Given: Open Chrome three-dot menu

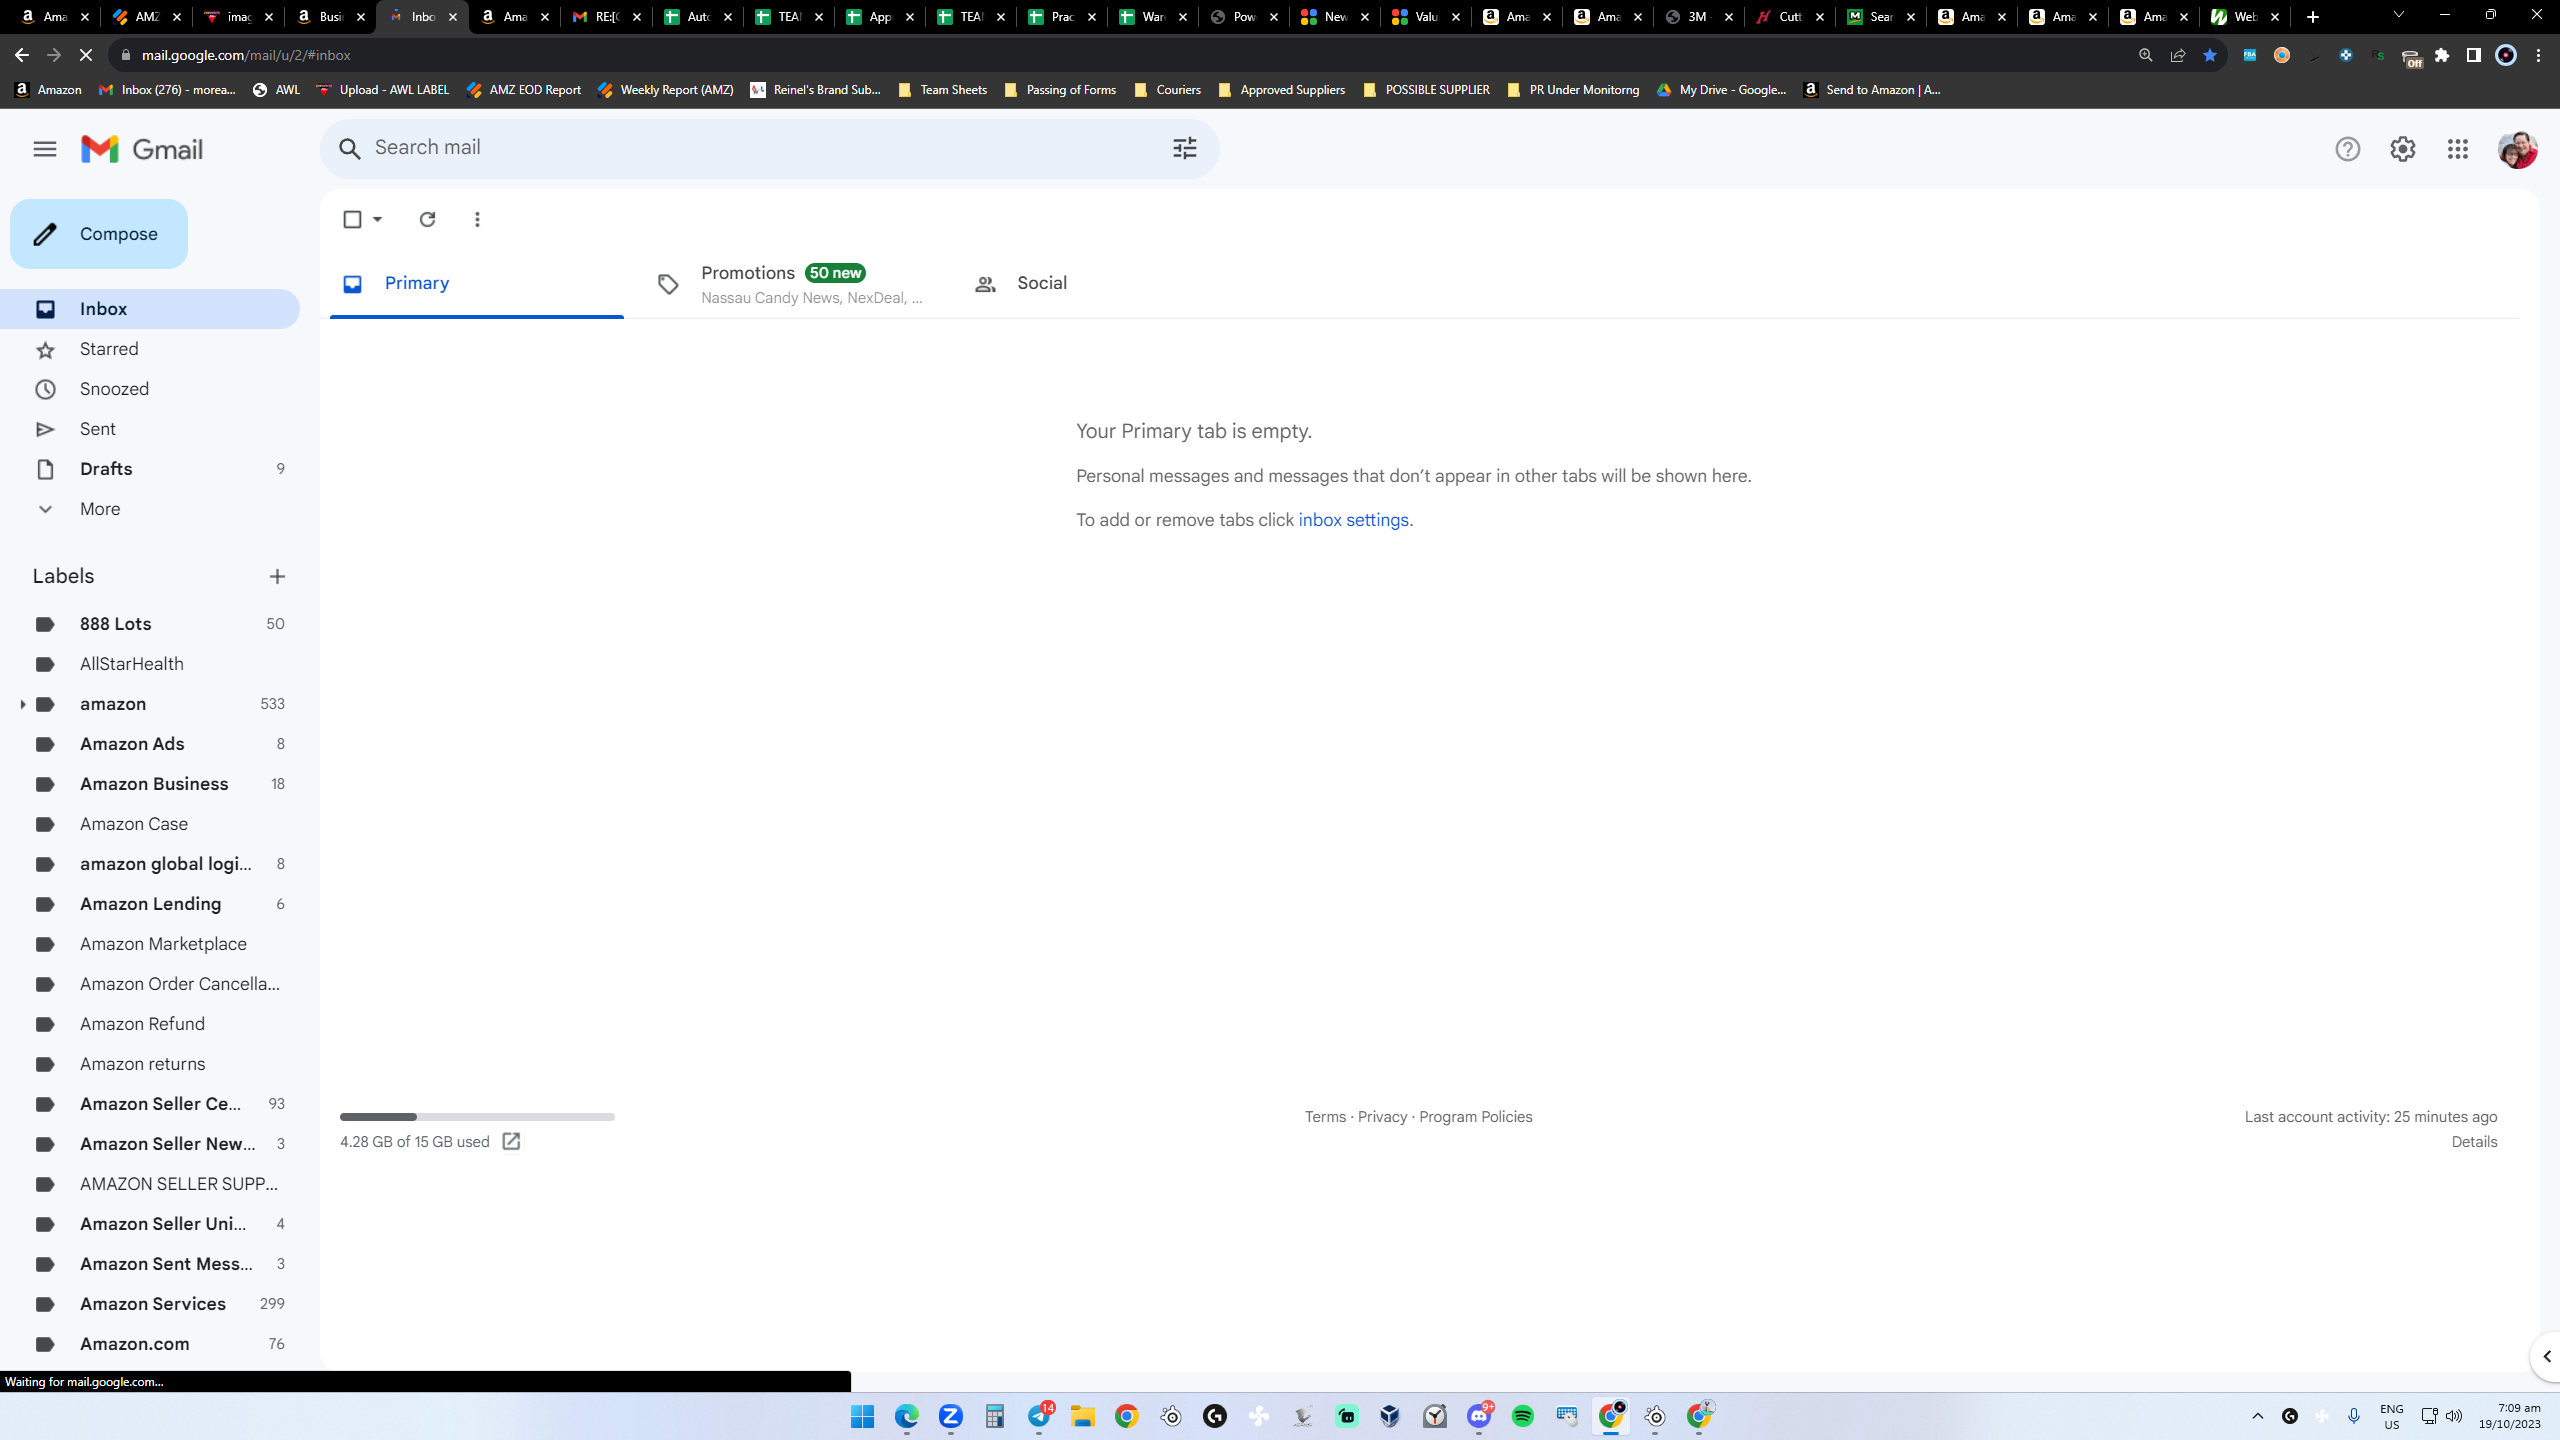Looking at the screenshot, I should pos(2539,55).
